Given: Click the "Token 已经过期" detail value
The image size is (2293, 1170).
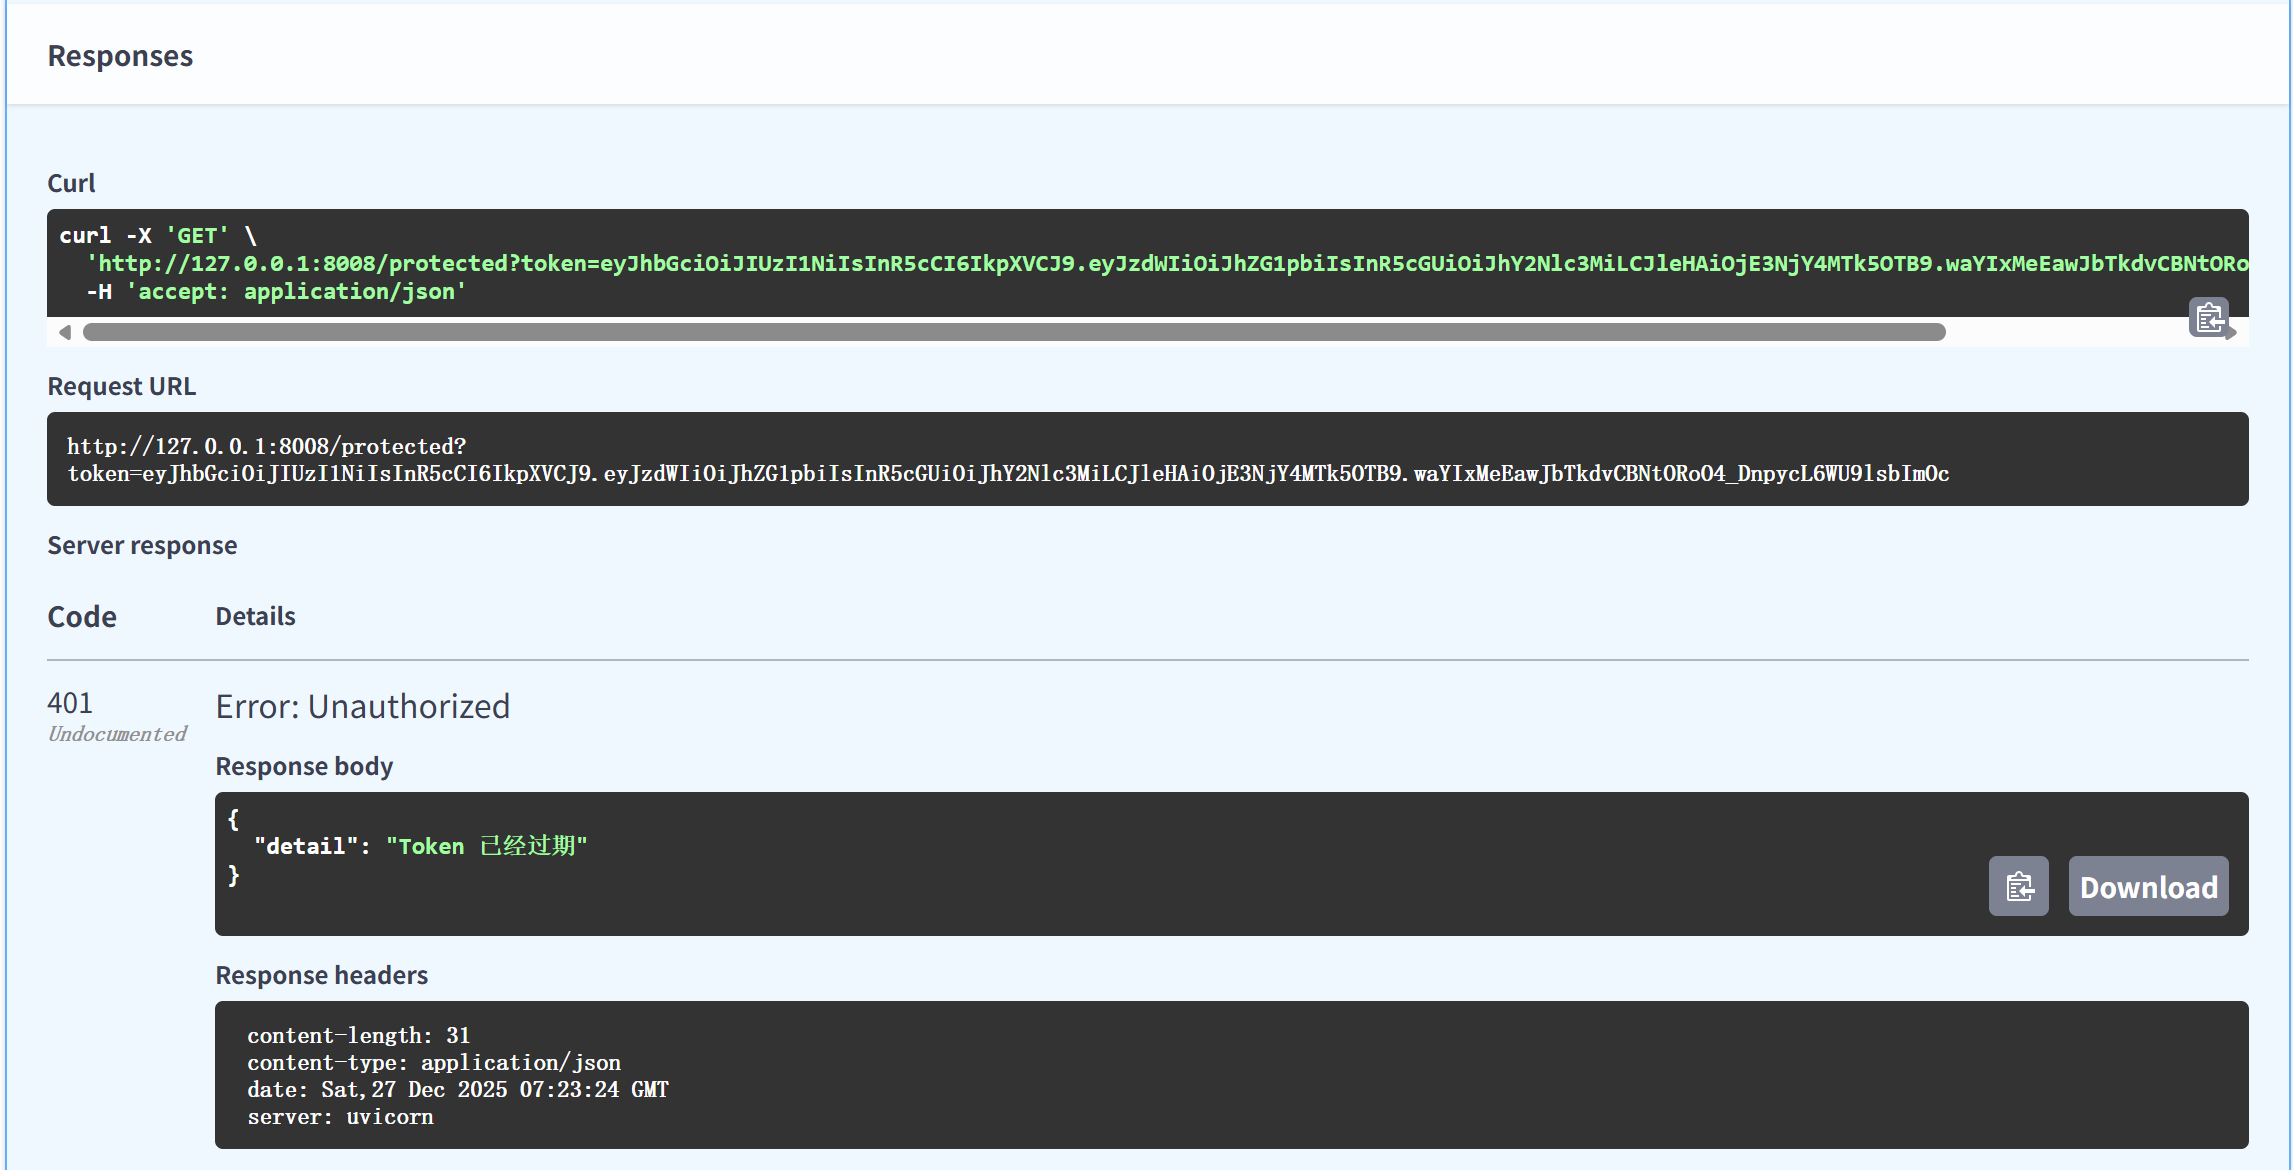Looking at the screenshot, I should 487,846.
